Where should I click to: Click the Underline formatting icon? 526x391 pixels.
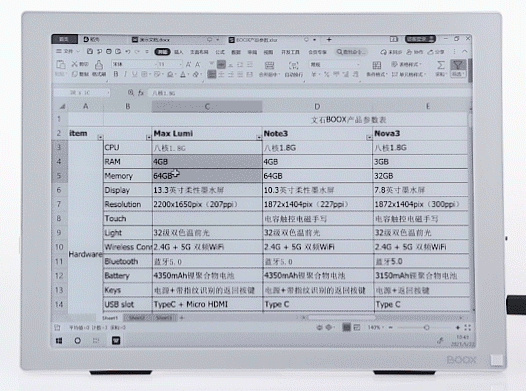[134, 74]
